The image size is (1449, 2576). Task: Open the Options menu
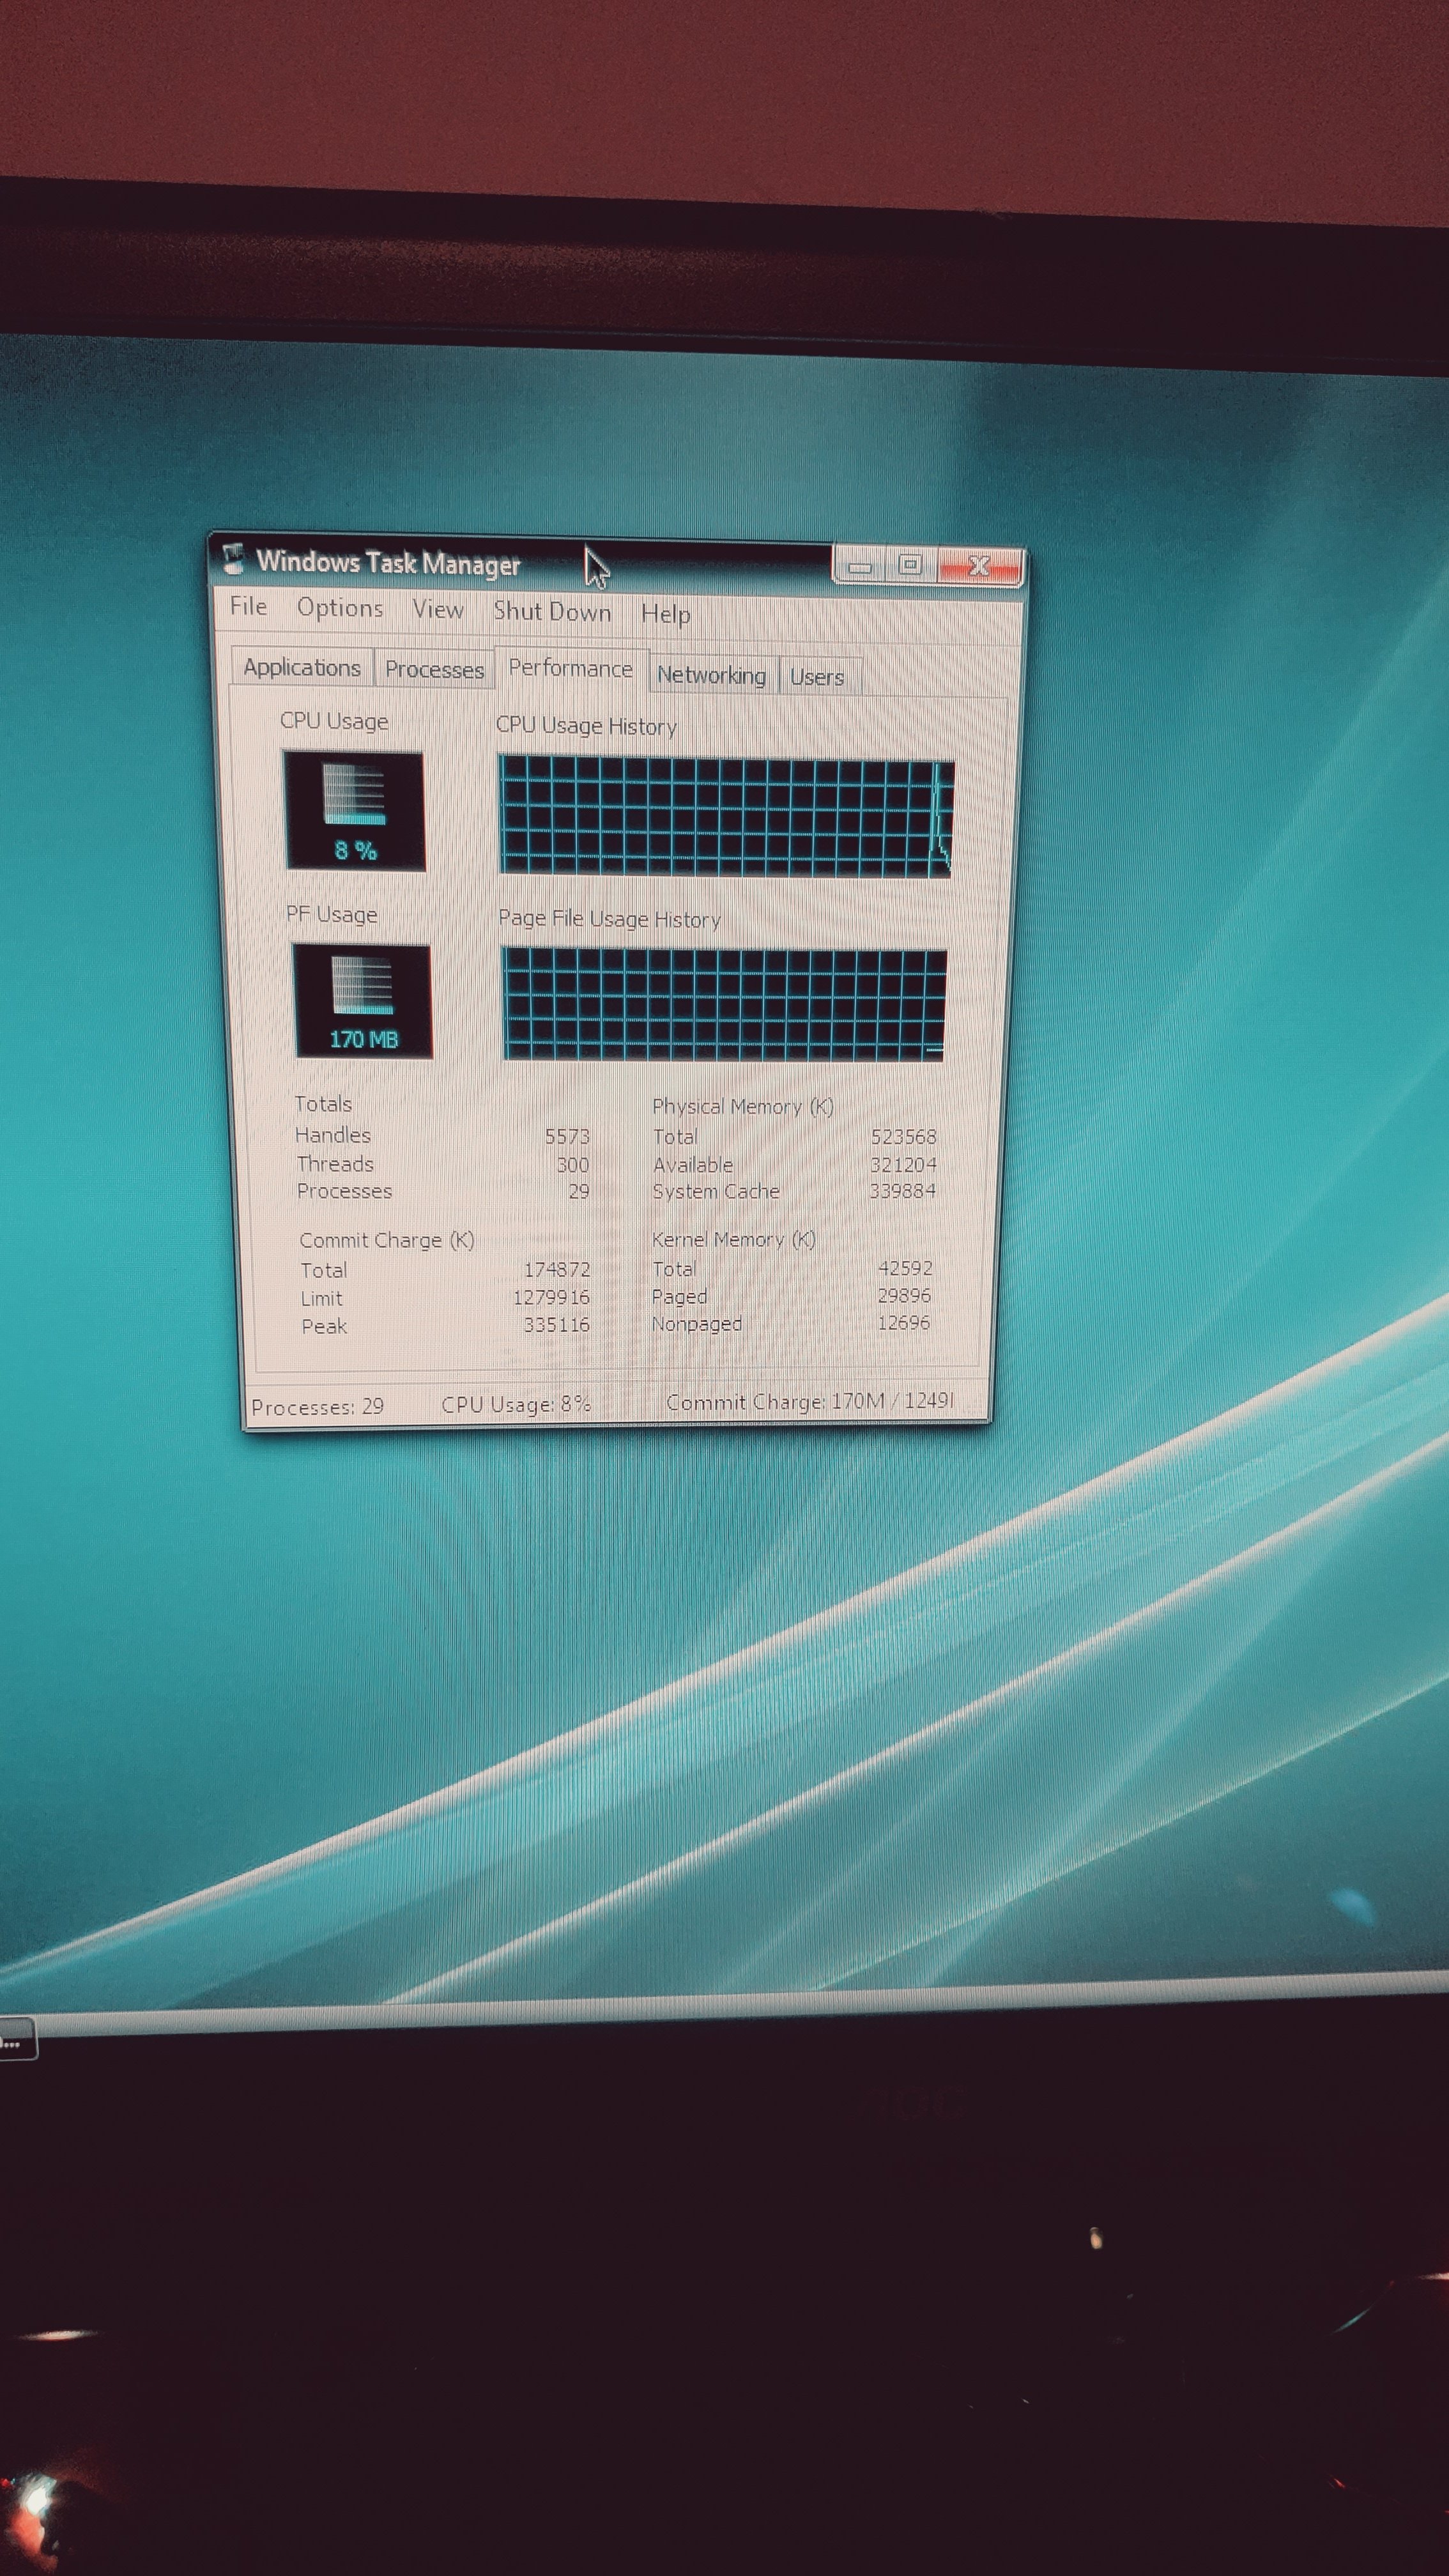tap(340, 608)
